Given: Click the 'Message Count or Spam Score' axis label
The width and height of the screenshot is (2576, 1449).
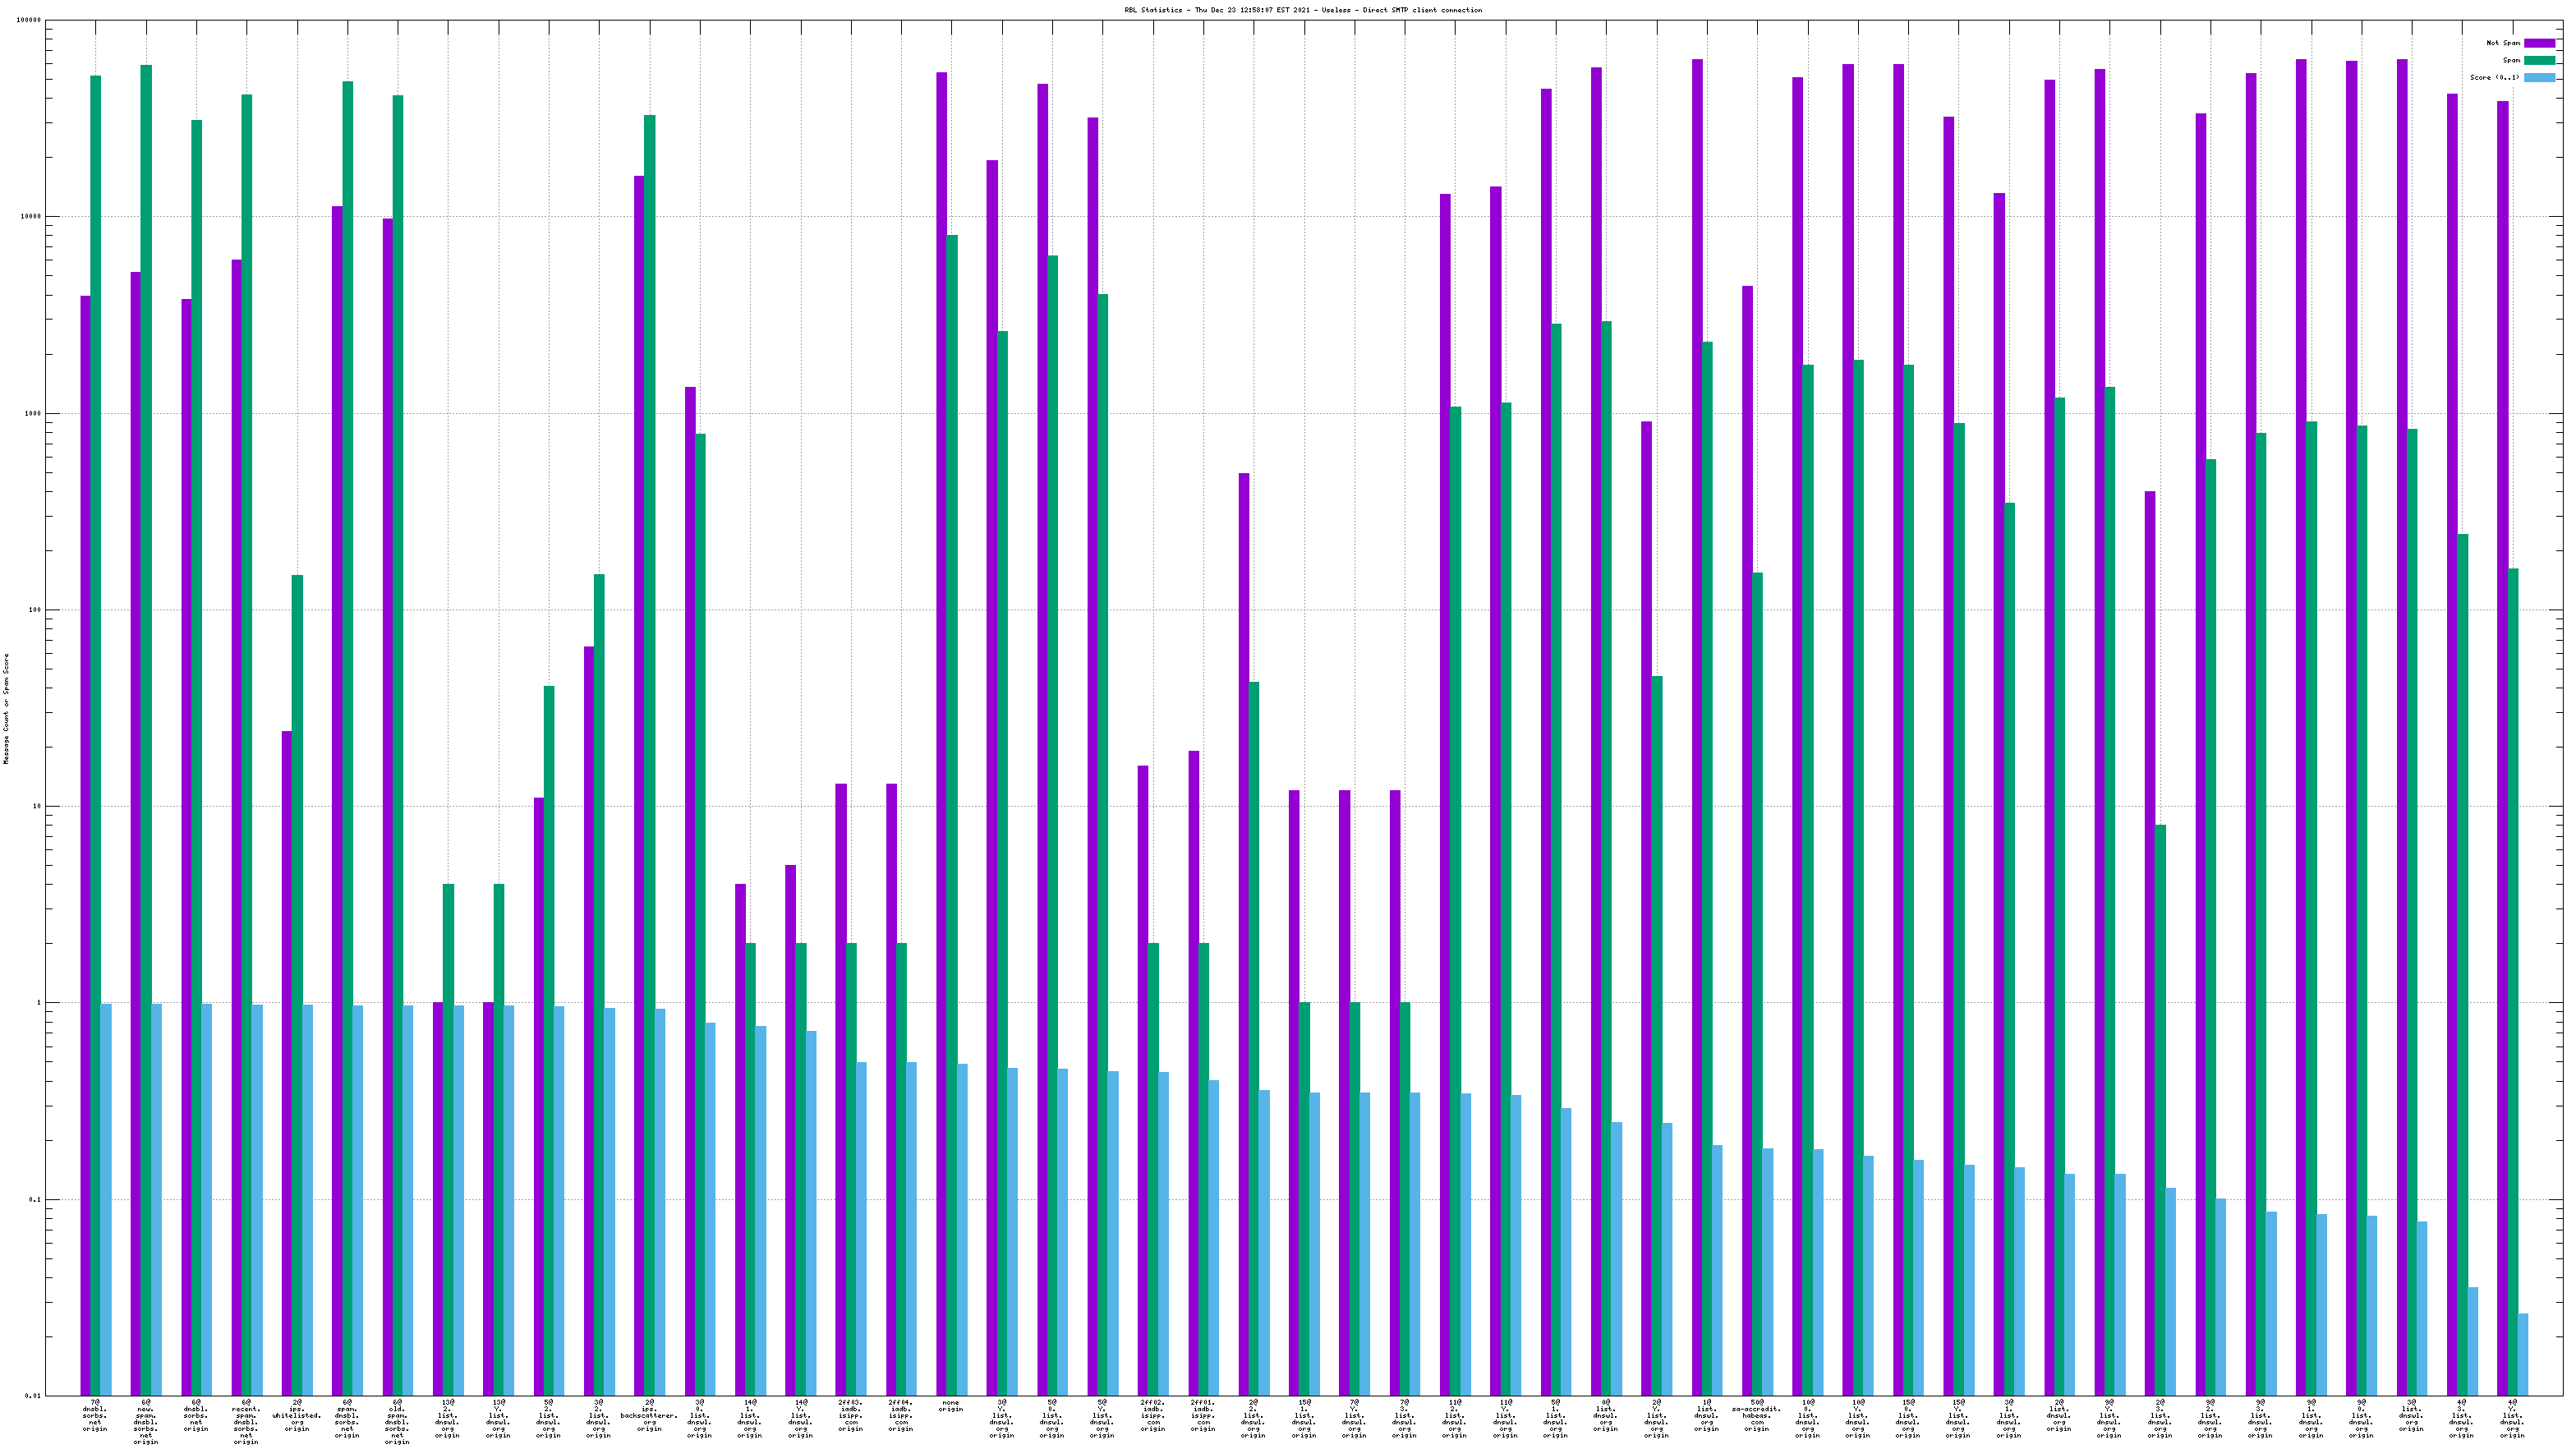Looking at the screenshot, I should pyautogui.click(x=6, y=708).
